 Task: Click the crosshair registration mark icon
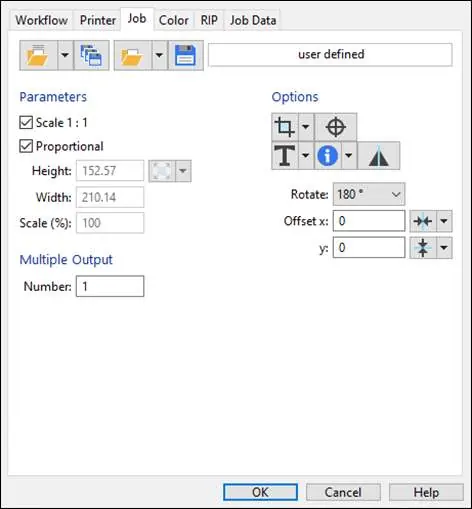click(x=336, y=127)
